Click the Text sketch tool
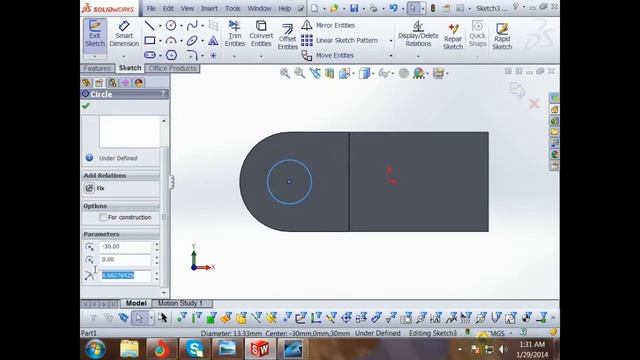This screenshot has height=360, width=640. click(213, 40)
